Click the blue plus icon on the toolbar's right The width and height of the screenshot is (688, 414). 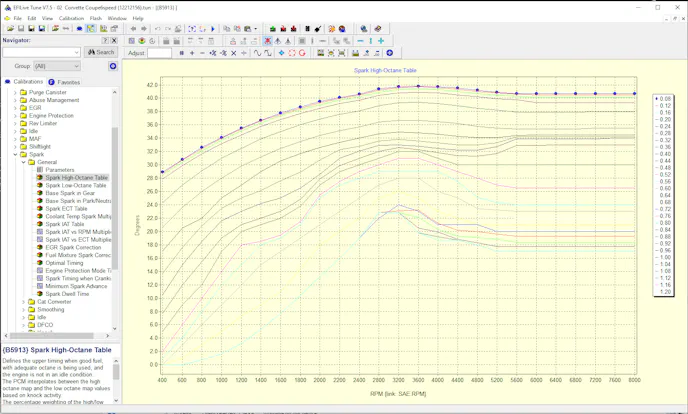tap(380, 41)
